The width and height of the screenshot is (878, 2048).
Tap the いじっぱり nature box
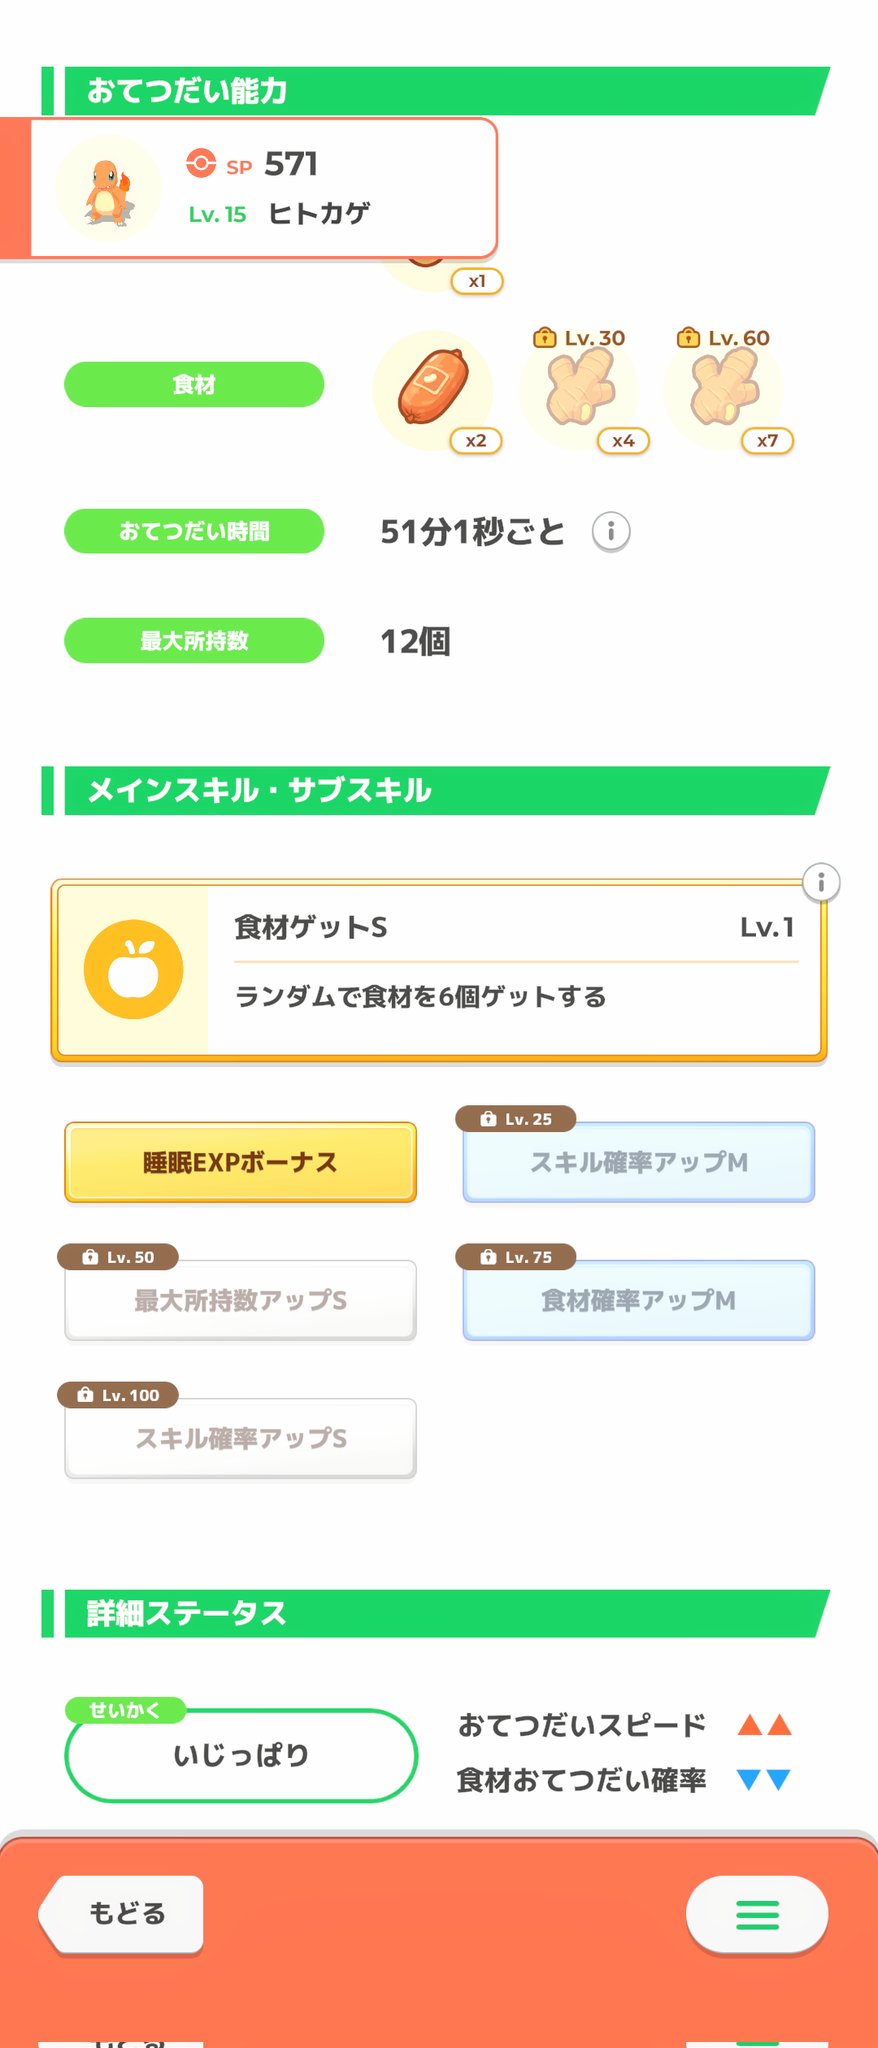(240, 1756)
